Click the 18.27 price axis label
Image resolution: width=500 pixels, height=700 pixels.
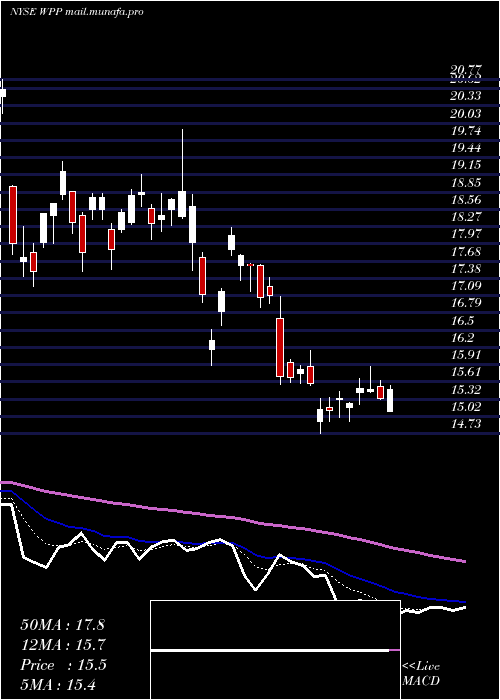[466, 217]
